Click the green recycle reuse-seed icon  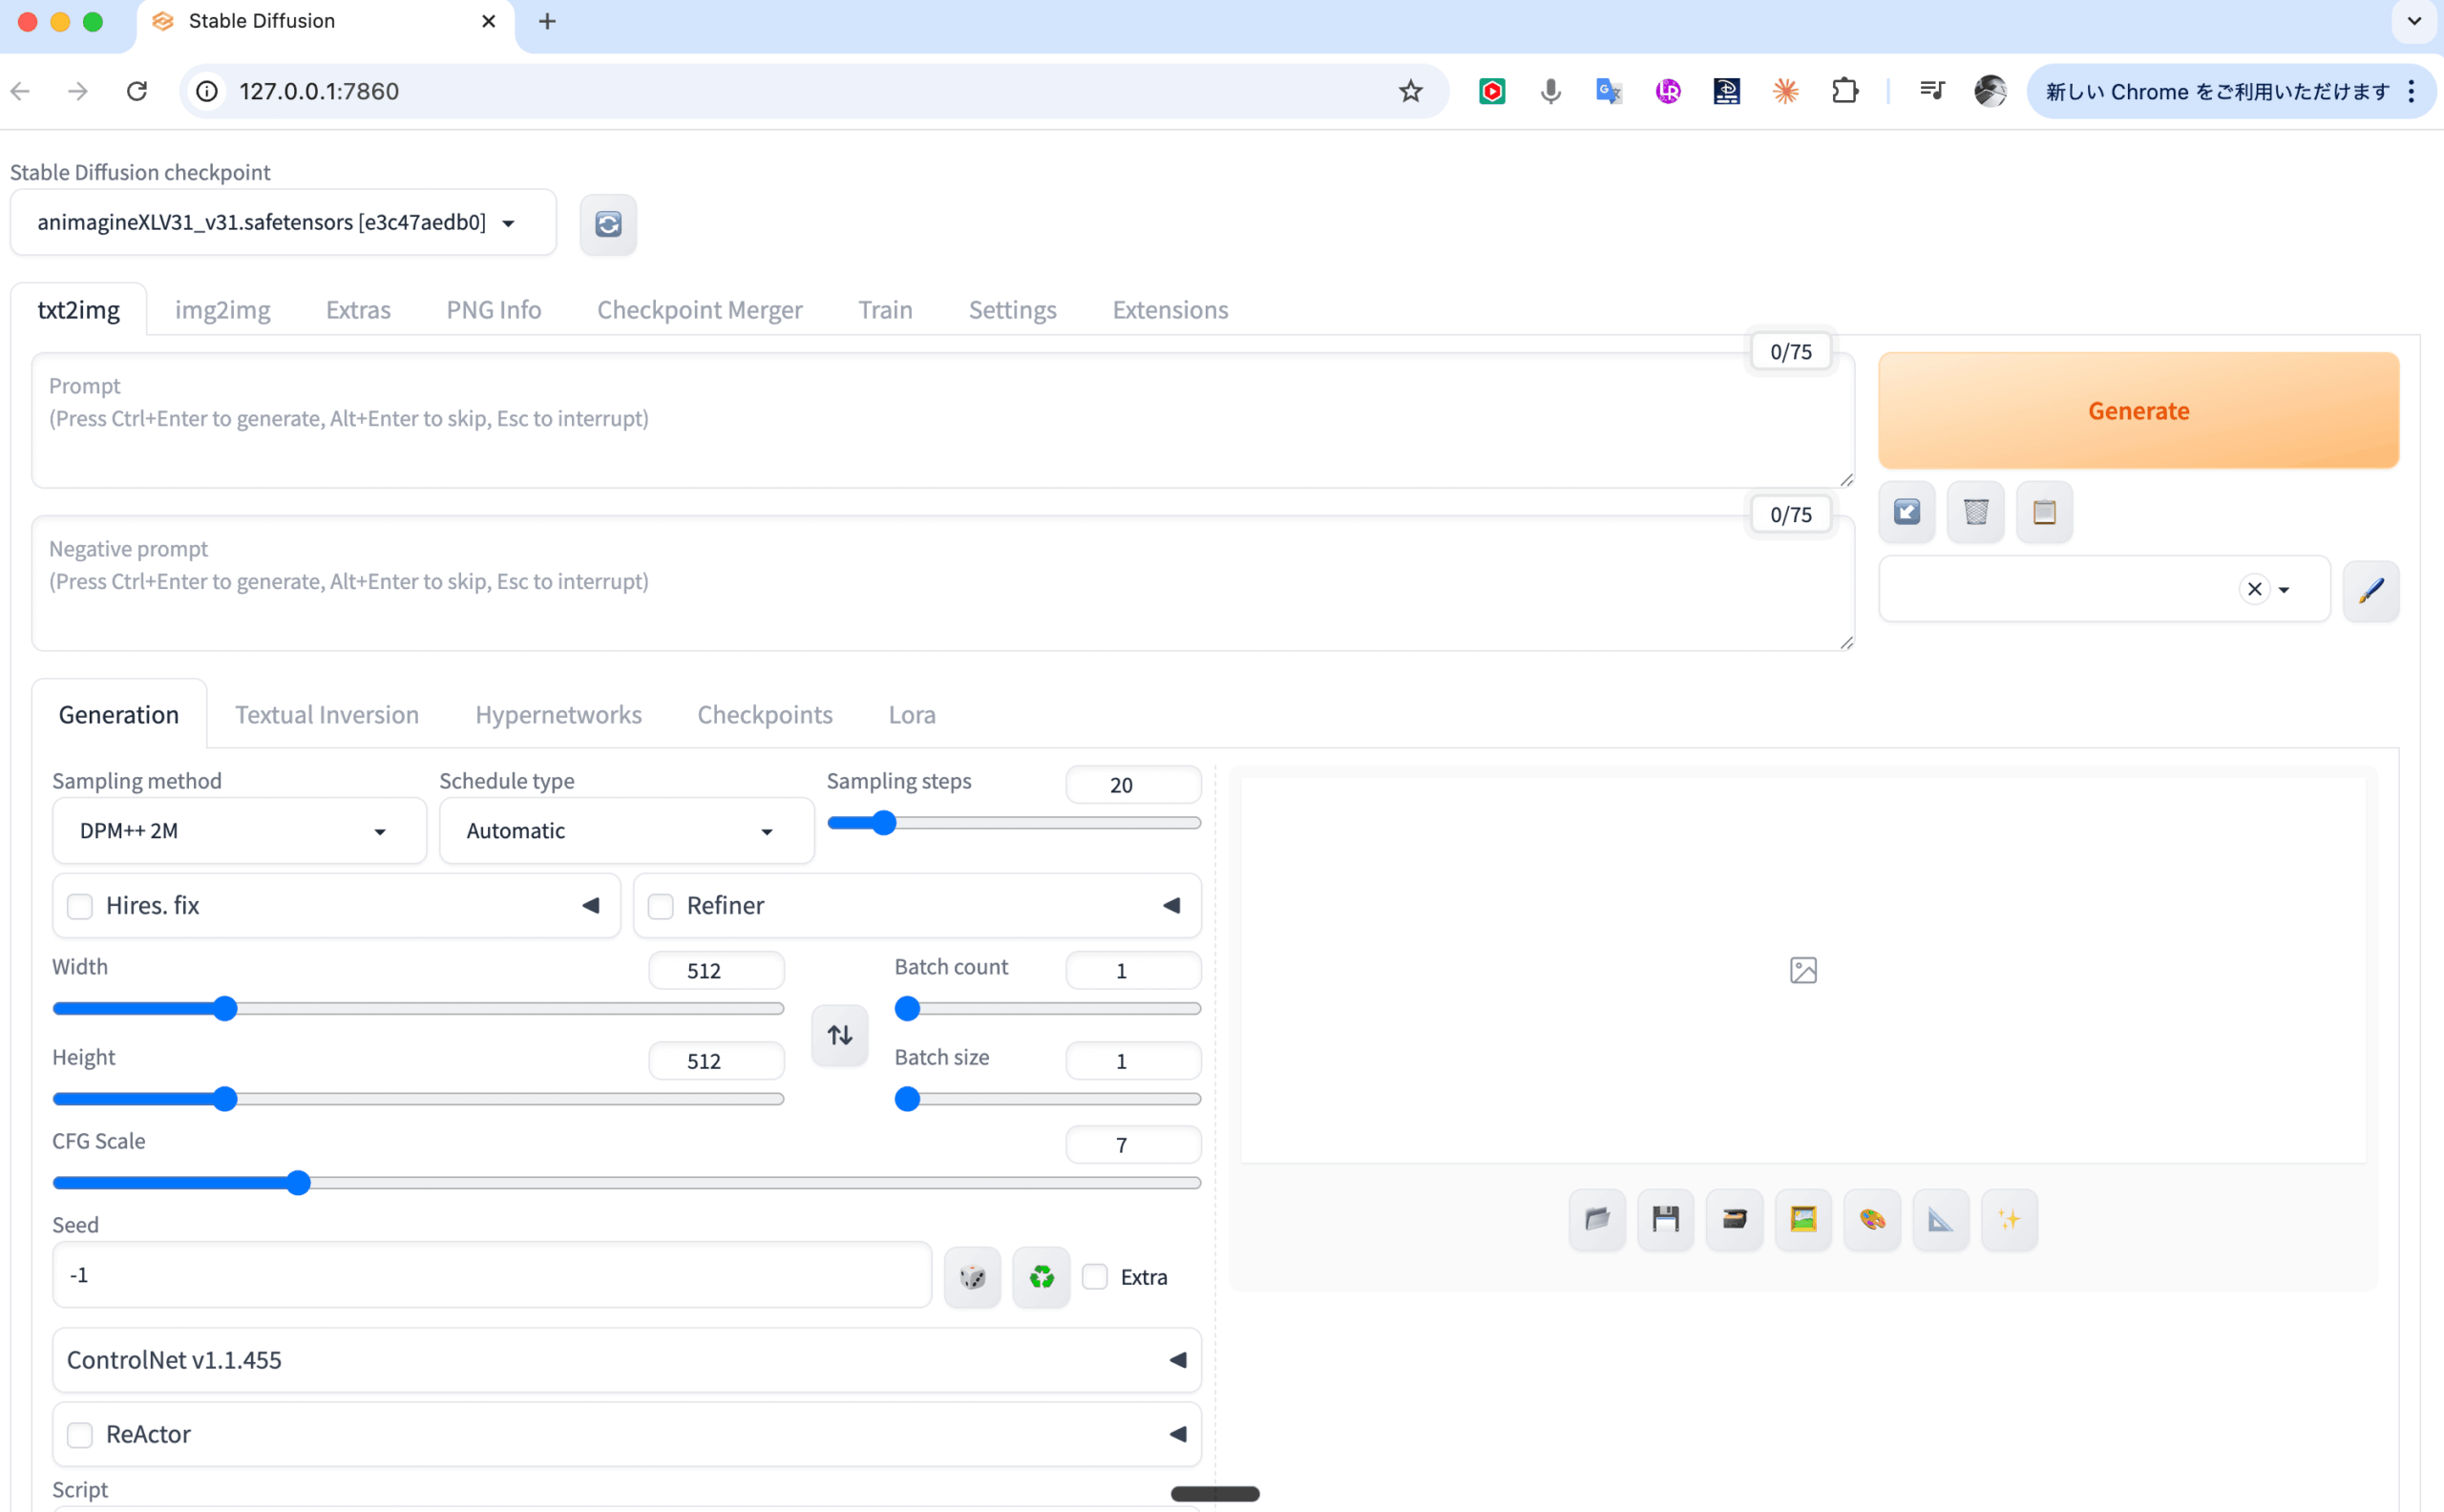click(1041, 1277)
